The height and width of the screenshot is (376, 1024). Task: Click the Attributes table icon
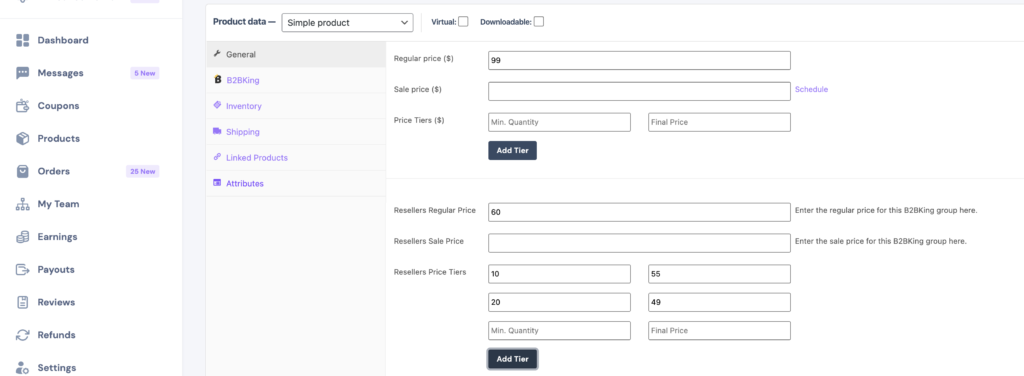(217, 183)
